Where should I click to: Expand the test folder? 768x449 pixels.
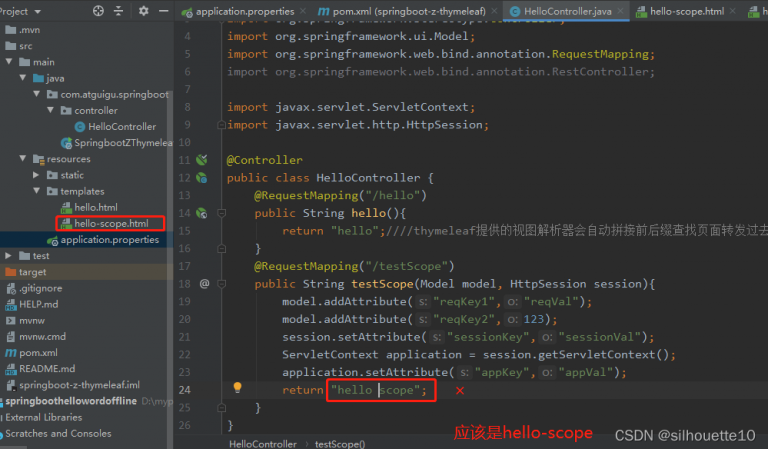[9, 256]
